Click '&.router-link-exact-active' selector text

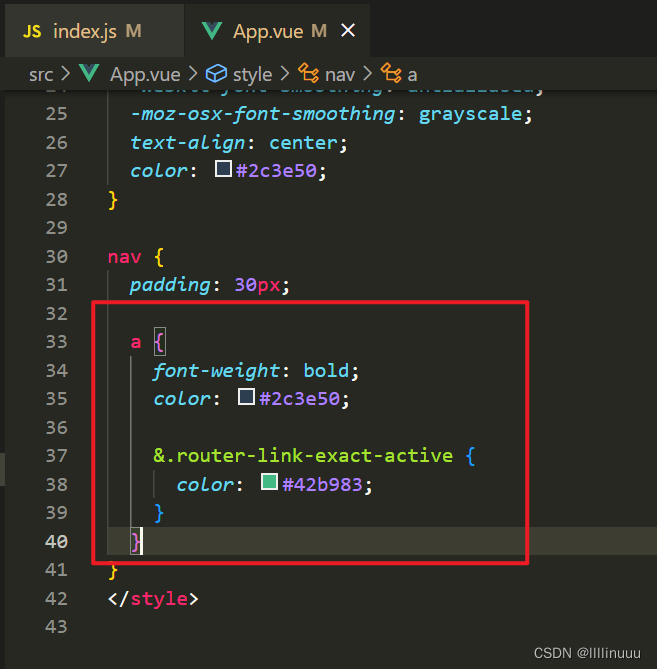303,456
